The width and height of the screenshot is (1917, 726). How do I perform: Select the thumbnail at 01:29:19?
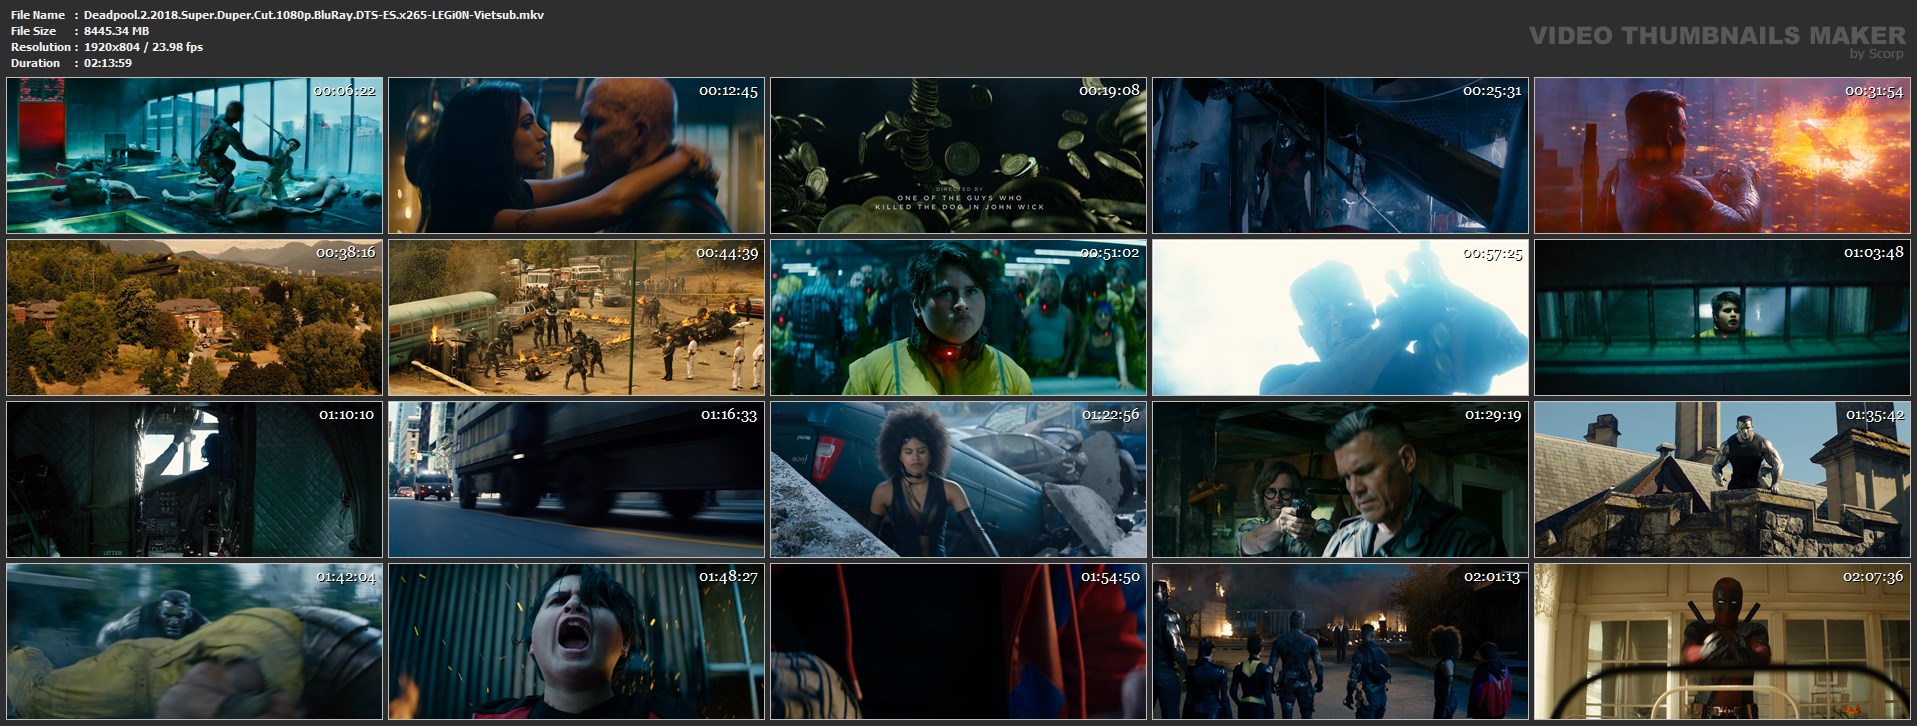(x=1340, y=479)
